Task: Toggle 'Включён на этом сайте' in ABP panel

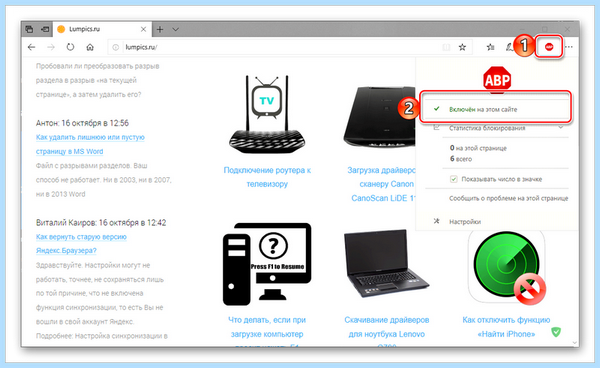Action: (496, 109)
